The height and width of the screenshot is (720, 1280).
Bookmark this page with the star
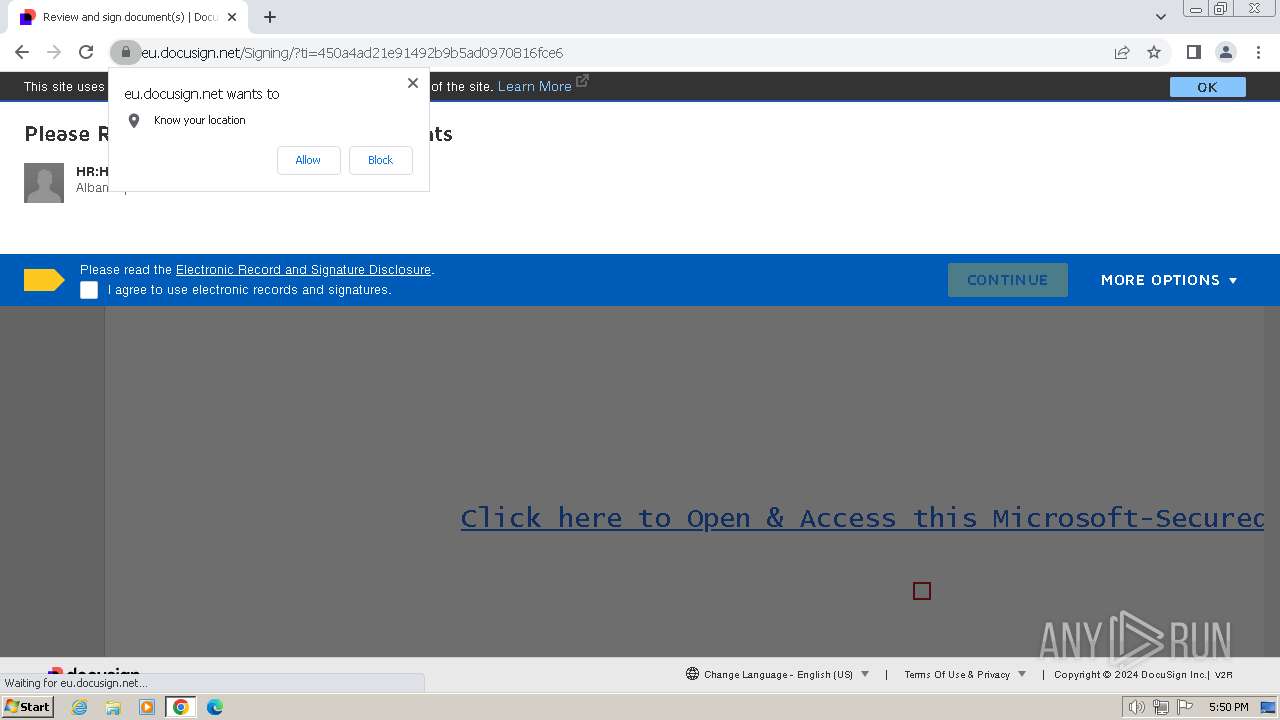1154,52
